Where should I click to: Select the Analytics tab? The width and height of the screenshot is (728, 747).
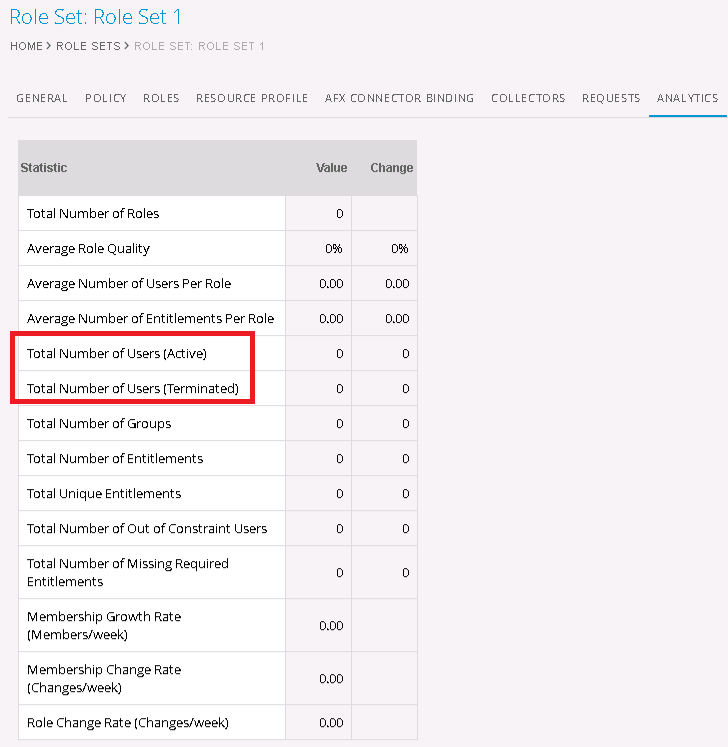pos(687,98)
